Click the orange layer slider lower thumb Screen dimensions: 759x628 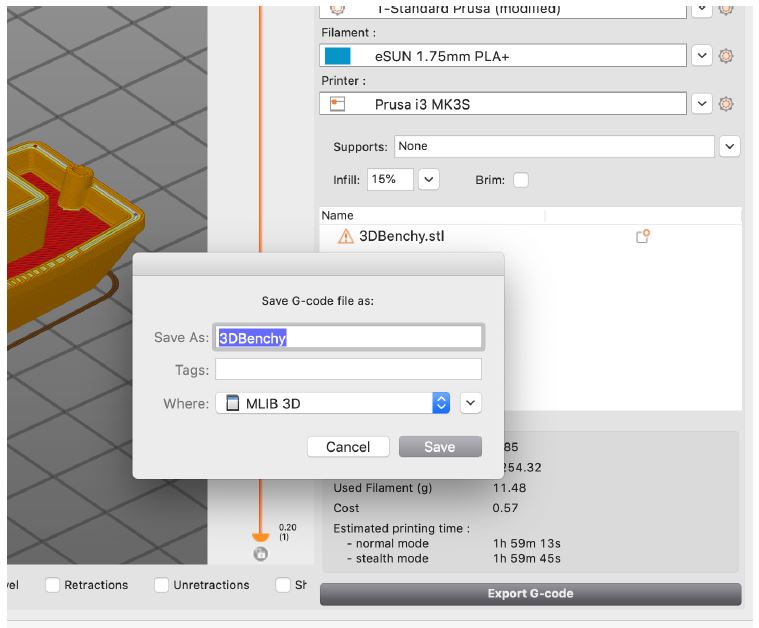(260, 536)
